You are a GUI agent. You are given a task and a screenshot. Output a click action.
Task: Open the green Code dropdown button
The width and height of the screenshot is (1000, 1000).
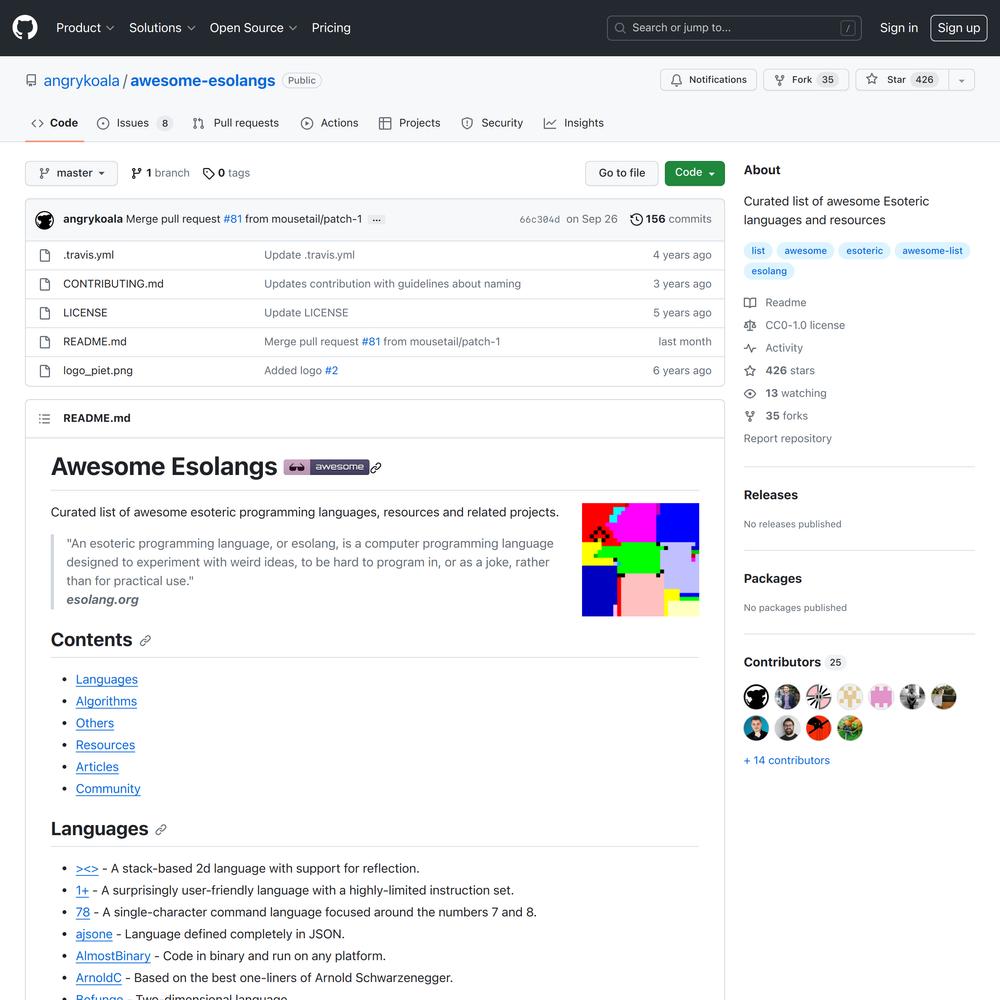(695, 173)
